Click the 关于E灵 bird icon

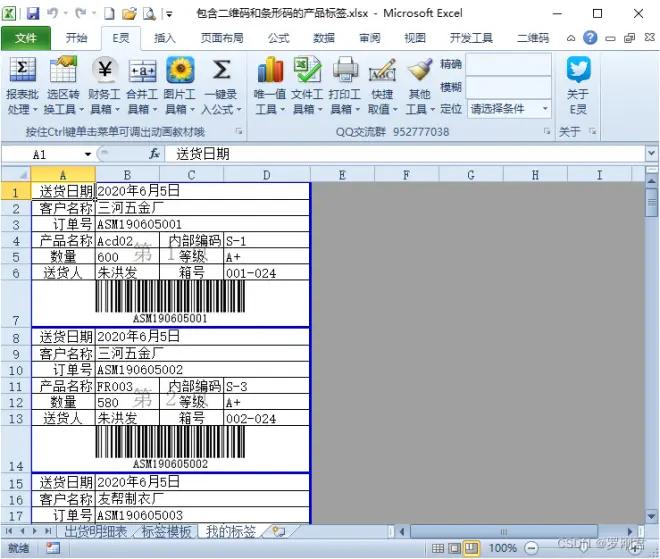coord(578,69)
